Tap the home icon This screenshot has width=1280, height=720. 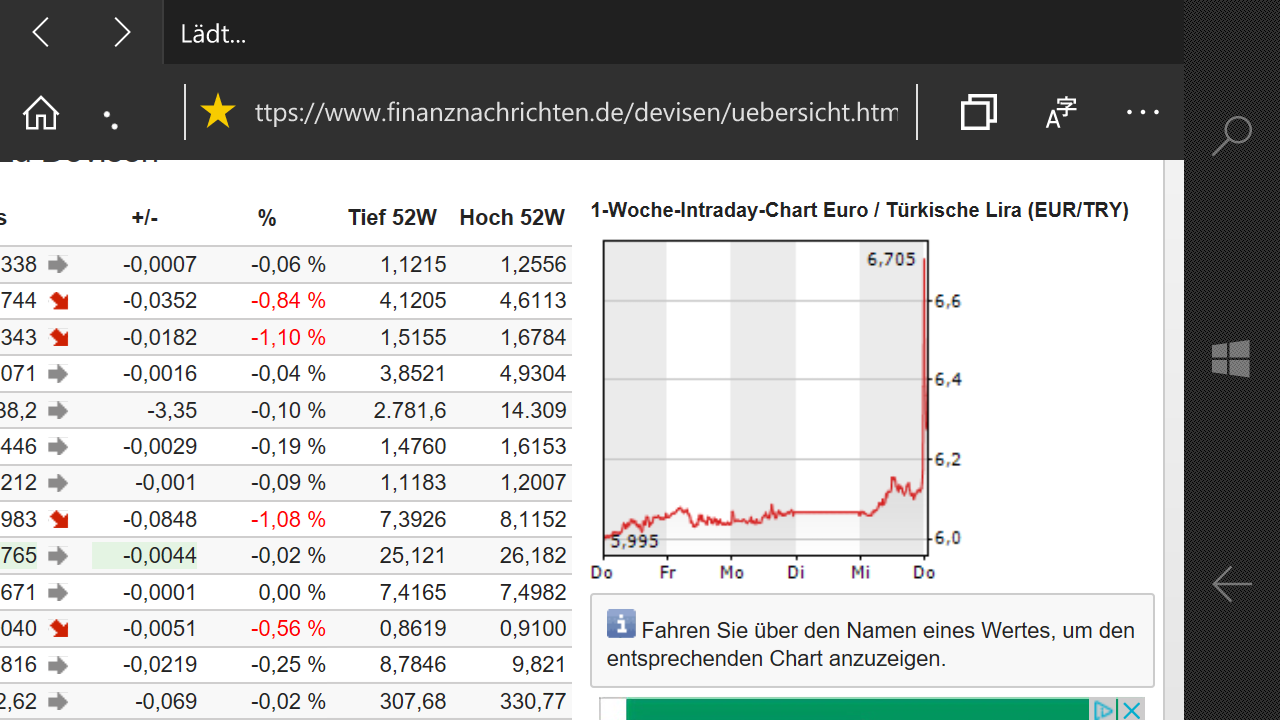tap(40, 112)
